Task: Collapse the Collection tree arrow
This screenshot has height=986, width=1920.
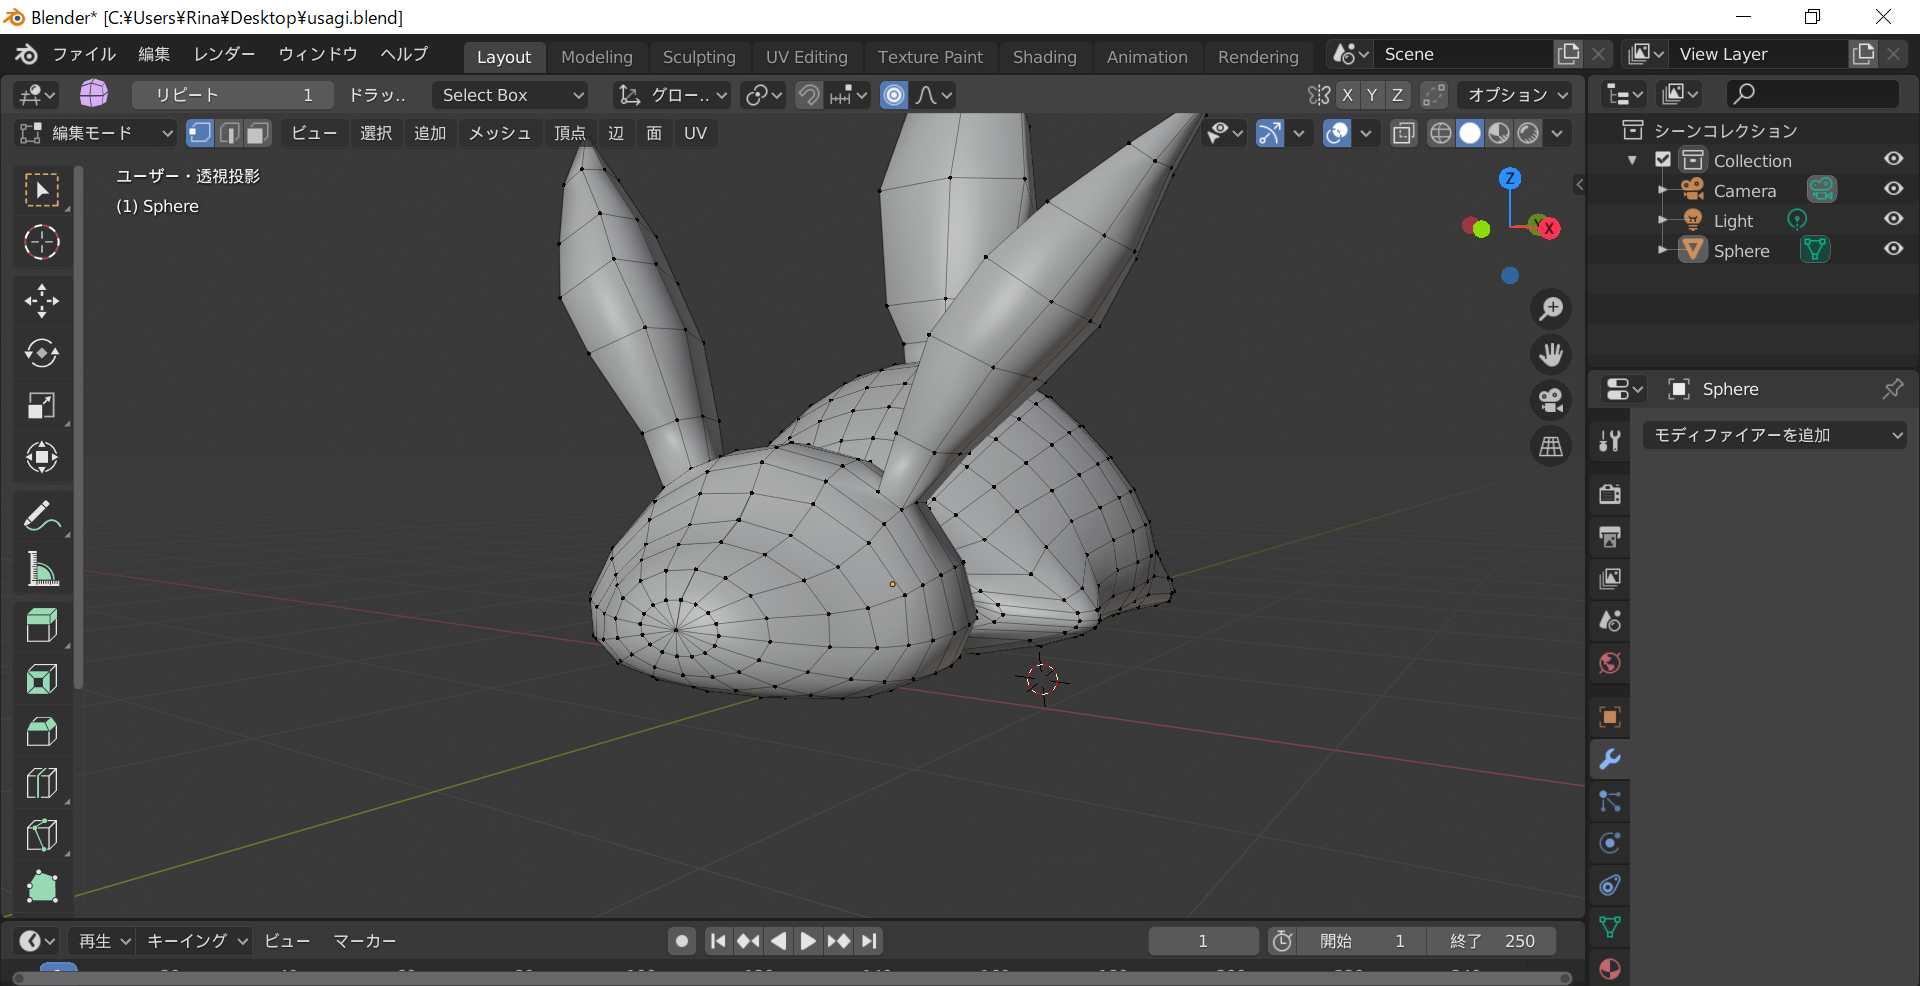Action: 1633,160
